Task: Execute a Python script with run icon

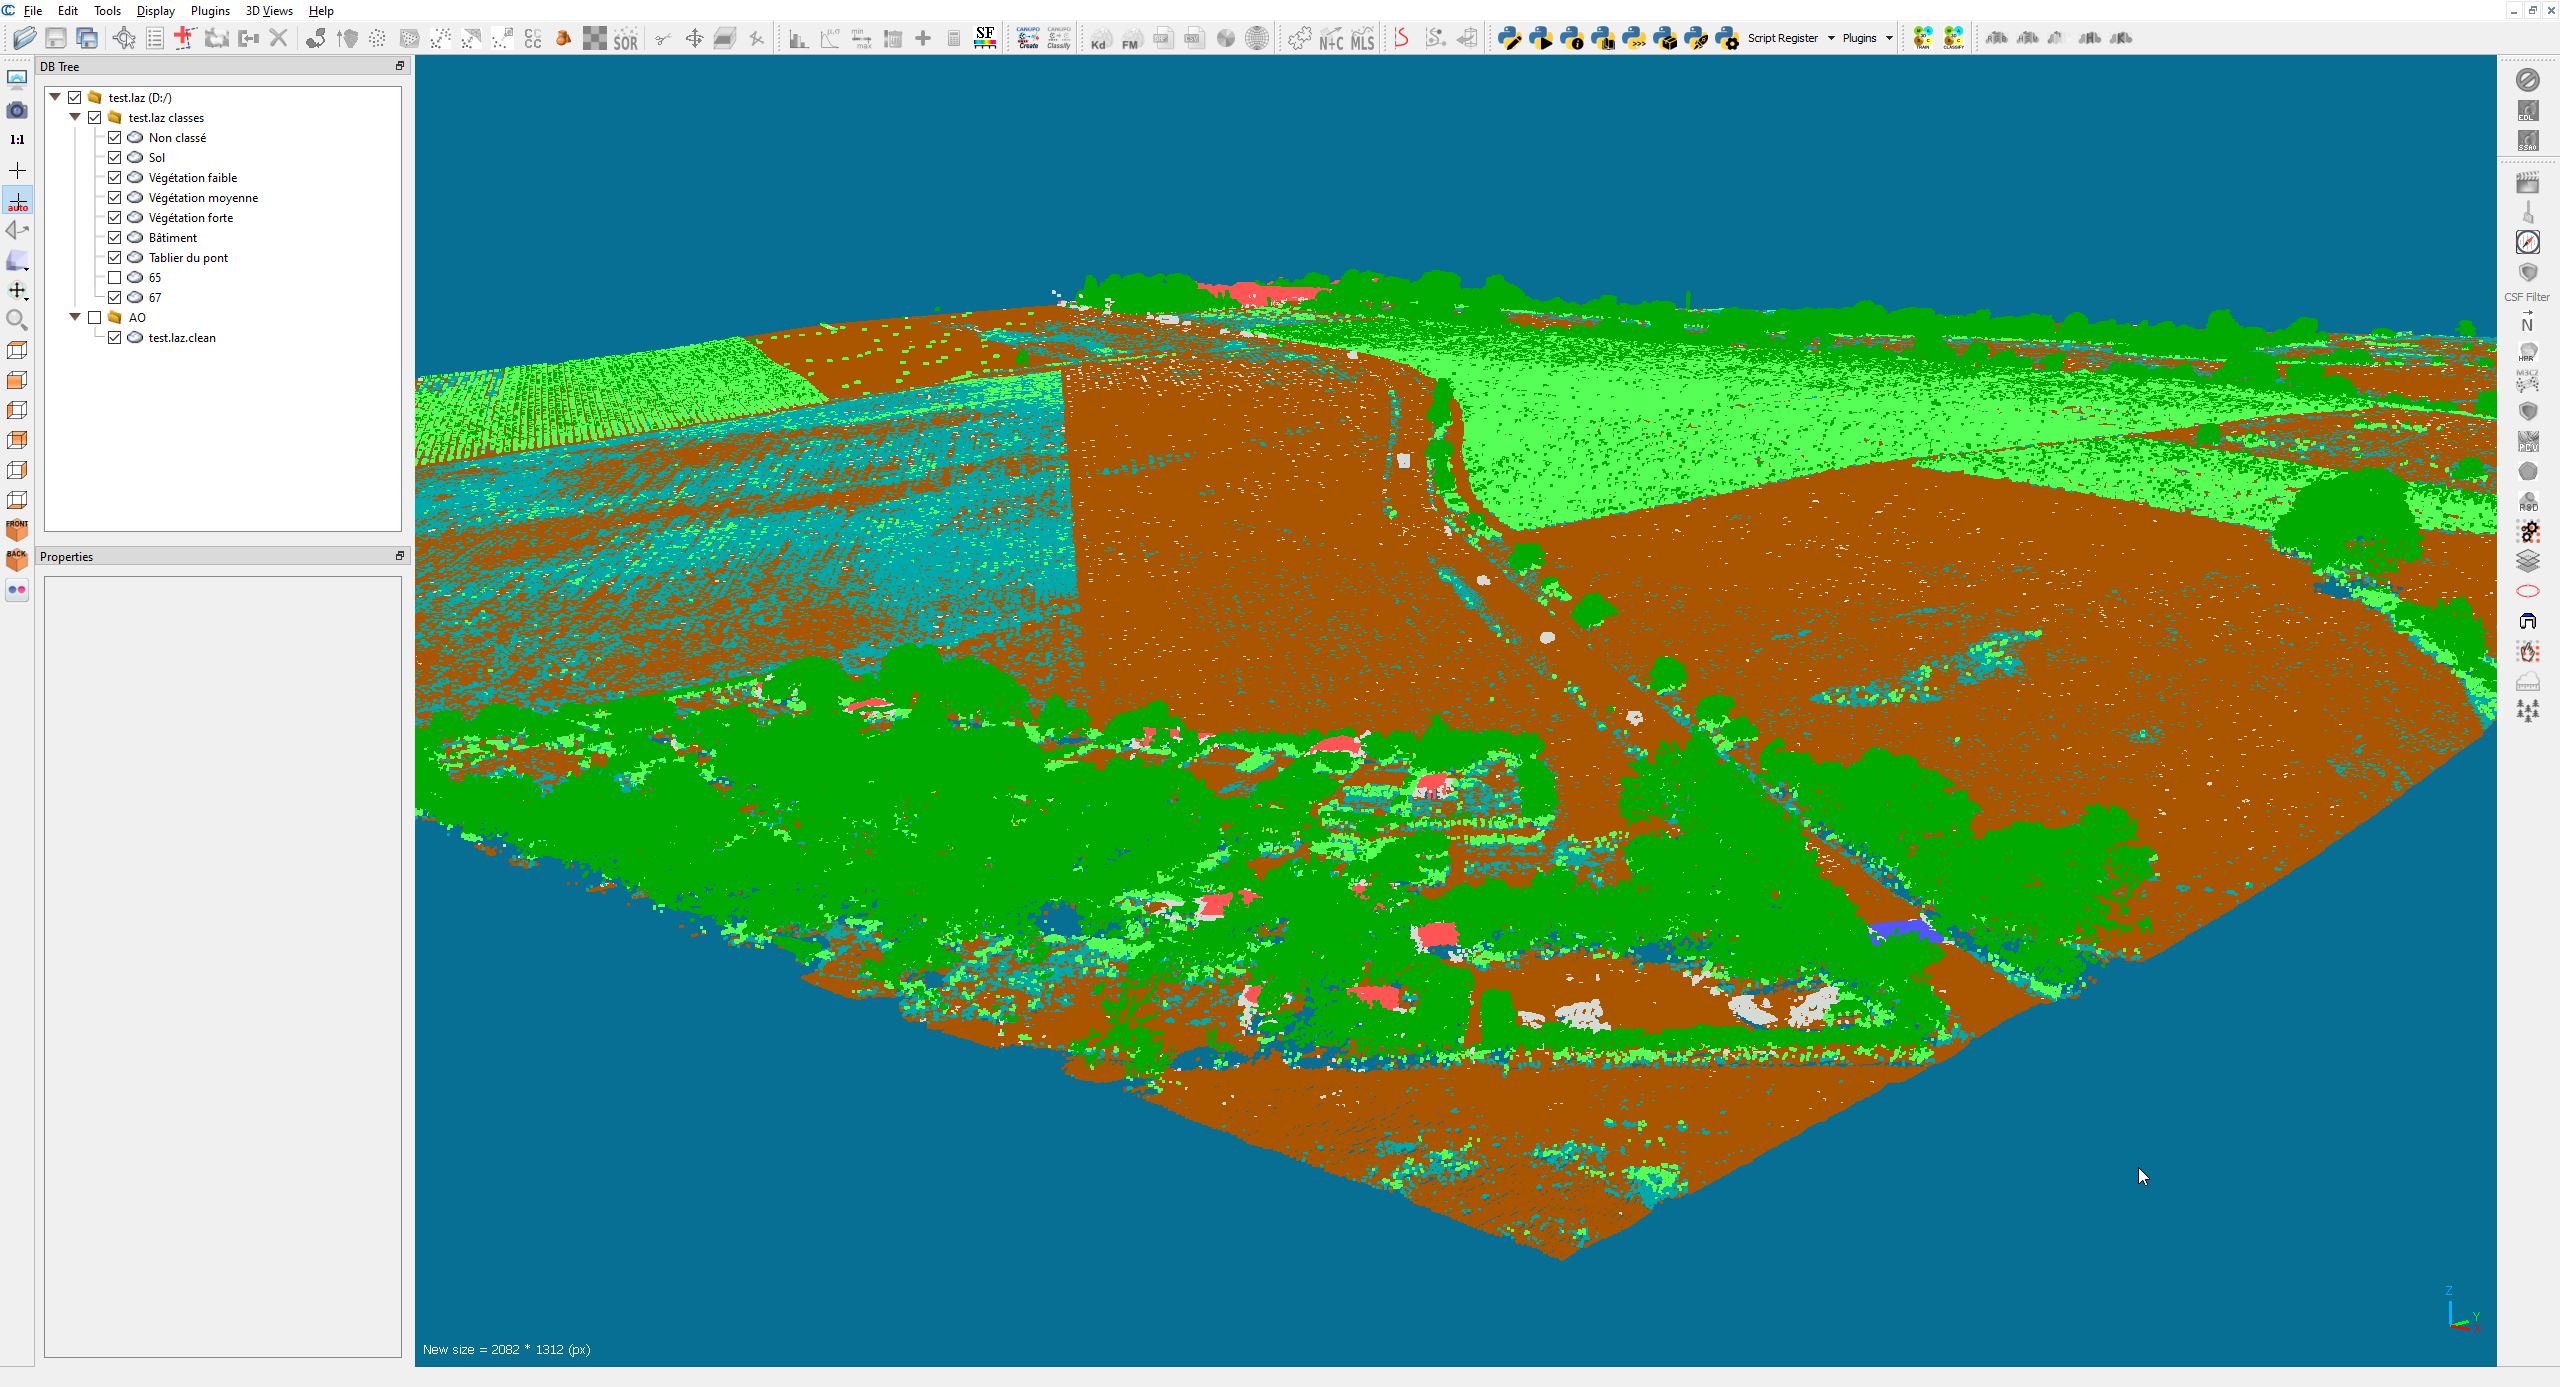Action: [1543, 38]
